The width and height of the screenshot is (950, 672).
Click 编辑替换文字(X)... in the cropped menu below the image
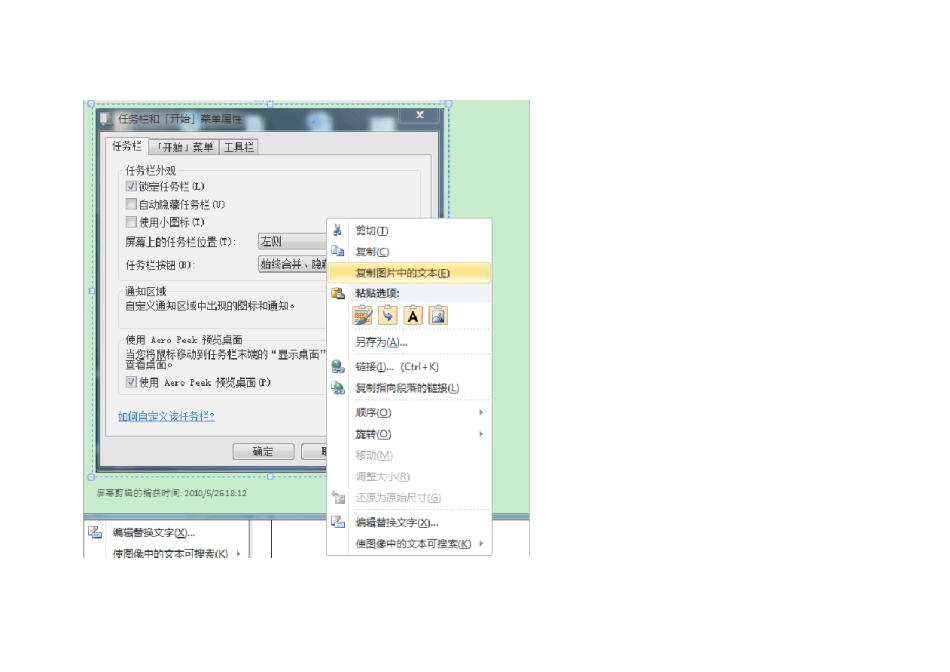(x=154, y=533)
